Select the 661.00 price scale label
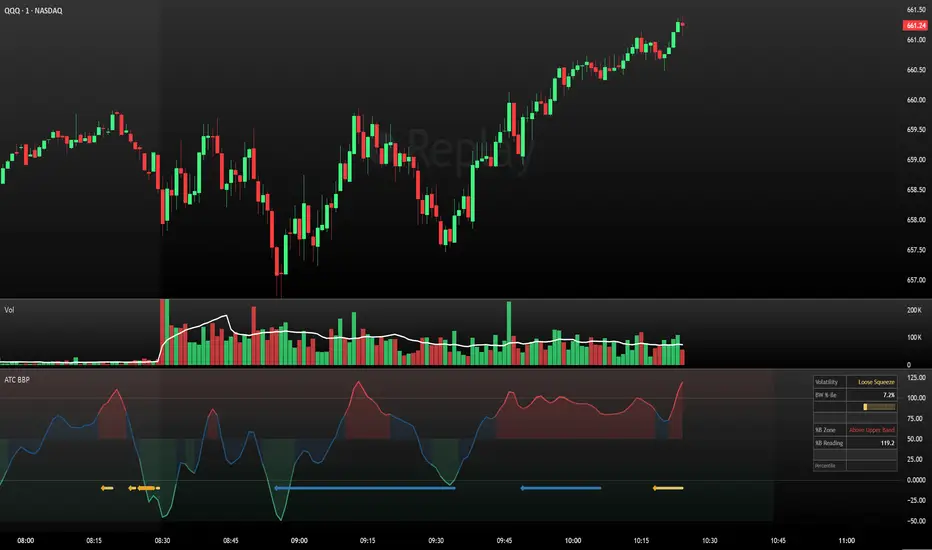The image size is (932, 550). [916, 40]
